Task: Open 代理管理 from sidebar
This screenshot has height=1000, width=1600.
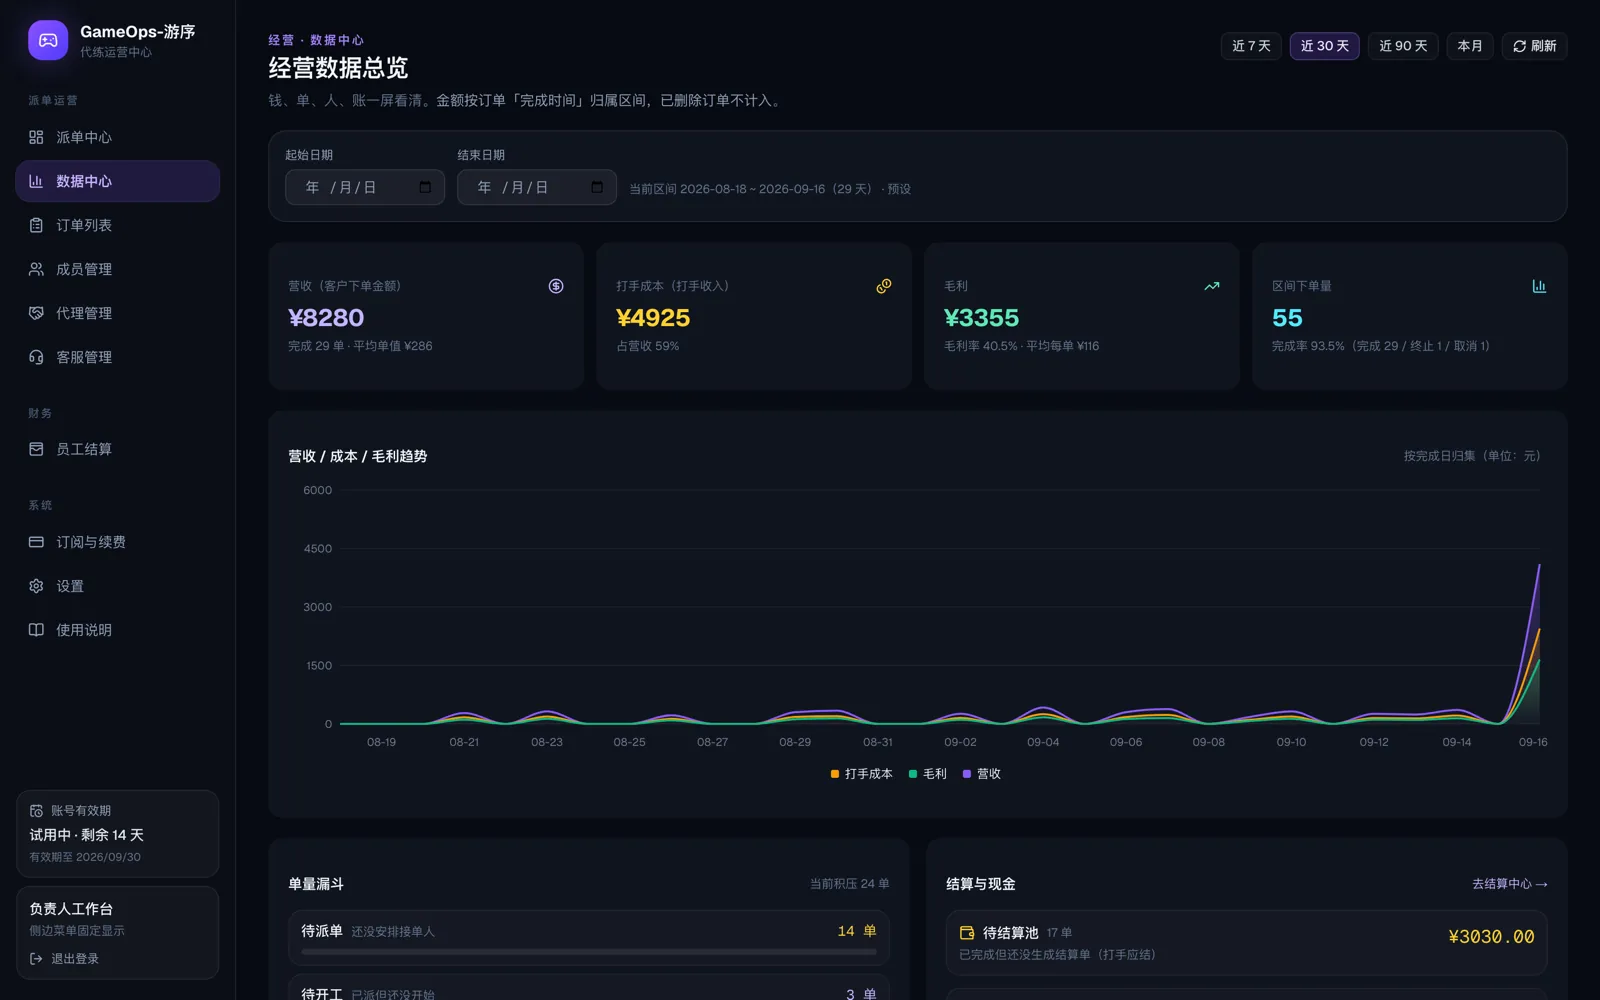Action: 117,313
